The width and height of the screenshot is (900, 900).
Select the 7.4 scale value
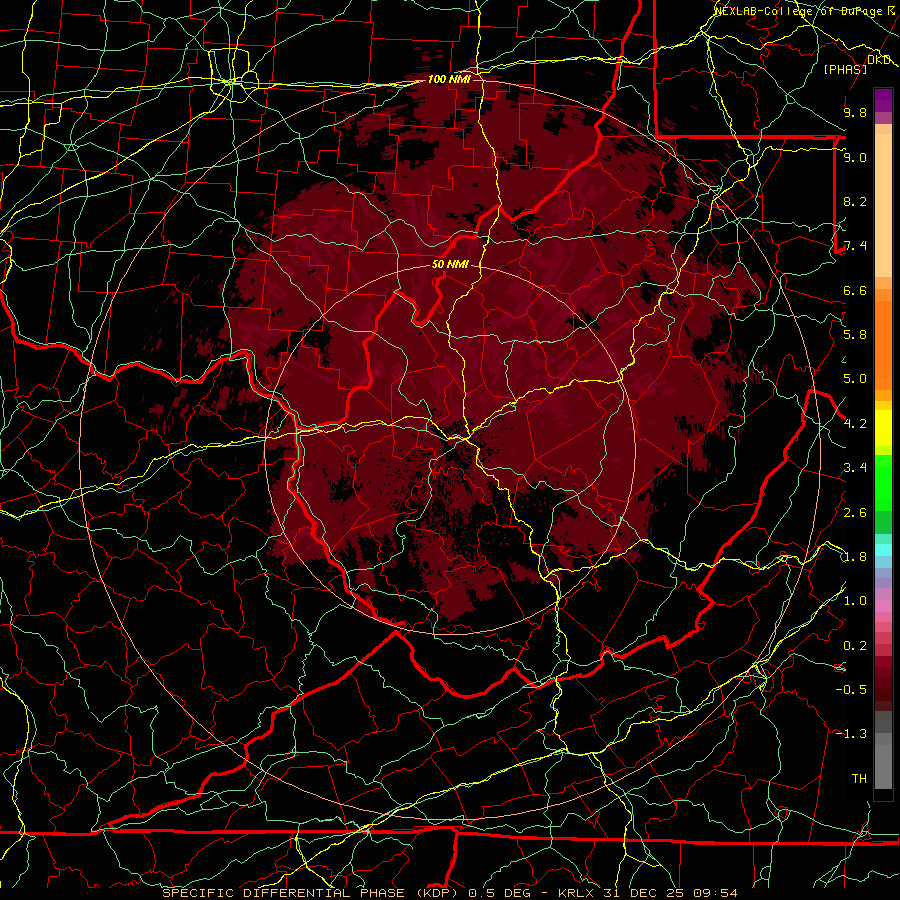click(x=855, y=246)
